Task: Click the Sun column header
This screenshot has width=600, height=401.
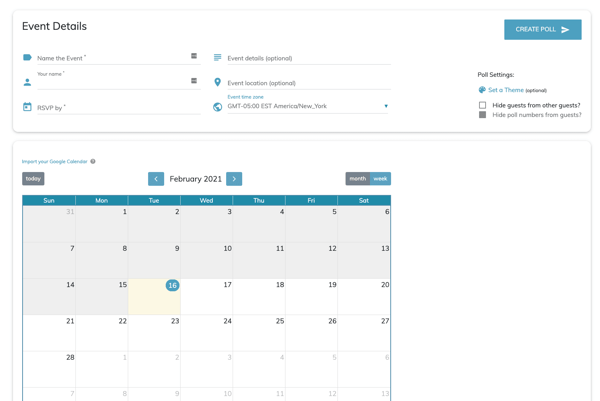Action: coord(49,200)
